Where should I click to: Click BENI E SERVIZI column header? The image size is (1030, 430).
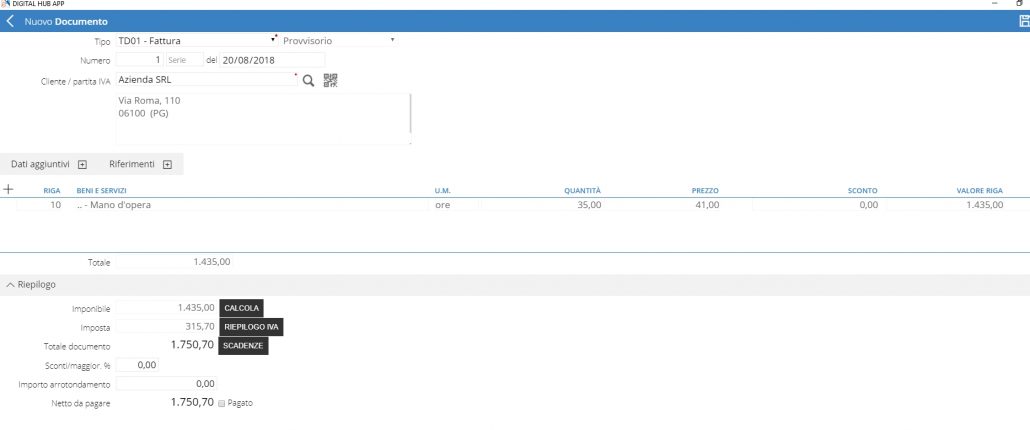pos(101,190)
